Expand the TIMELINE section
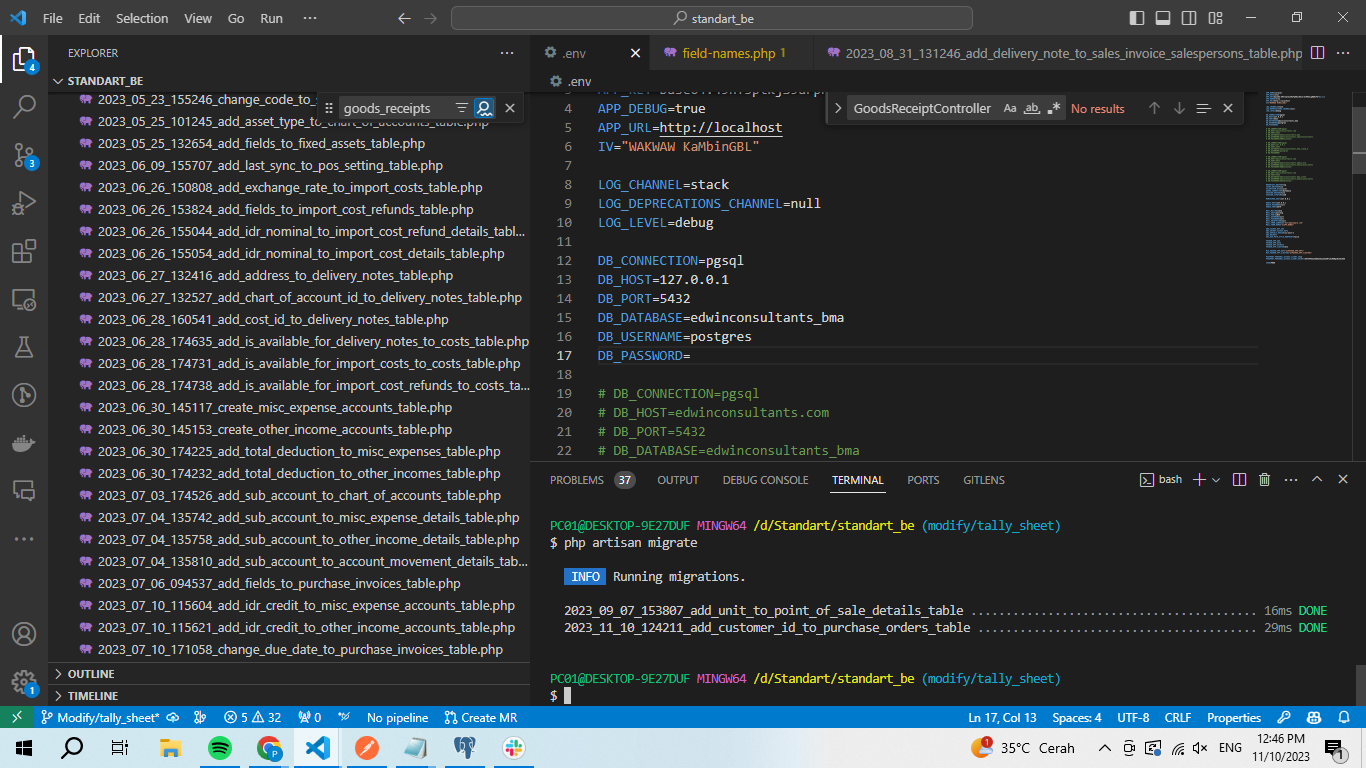Viewport: 1366px width, 768px height. pyautogui.click(x=92, y=696)
